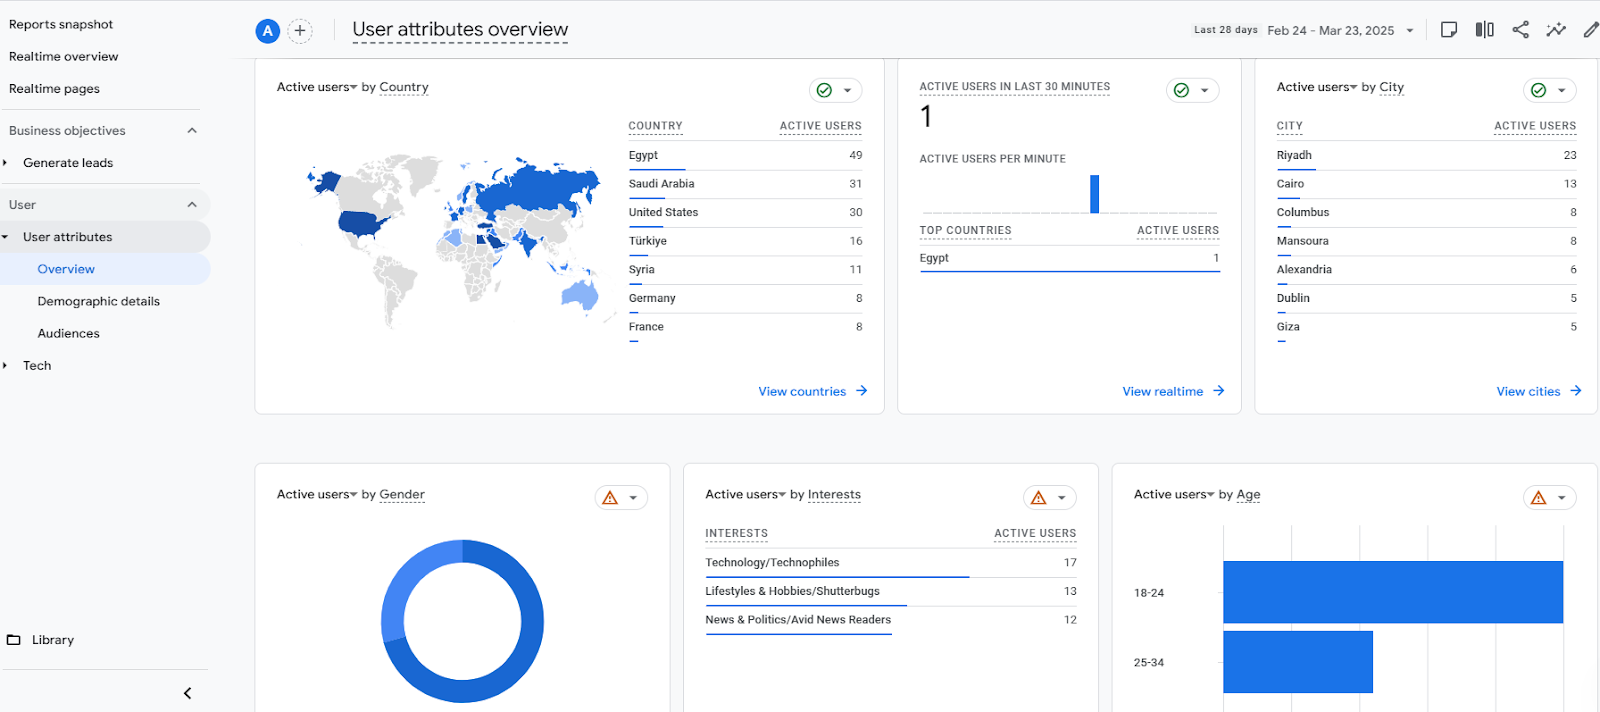Viewport: 1600px width, 712px height.
Task: Click the Age dimension link
Action: click(x=1248, y=494)
